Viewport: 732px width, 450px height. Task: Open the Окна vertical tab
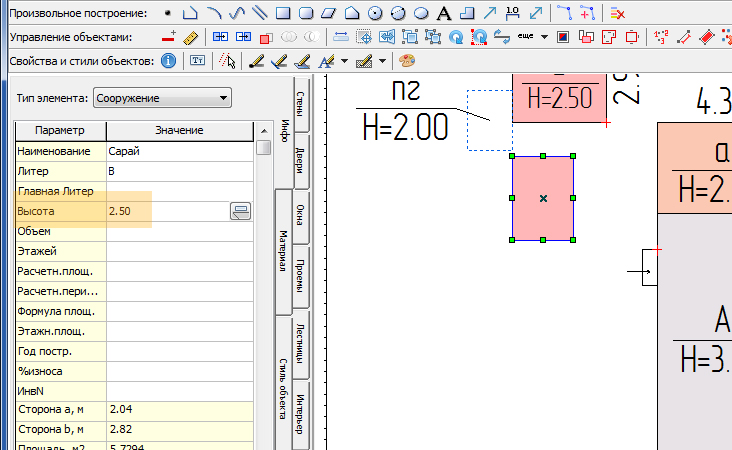tap(300, 214)
